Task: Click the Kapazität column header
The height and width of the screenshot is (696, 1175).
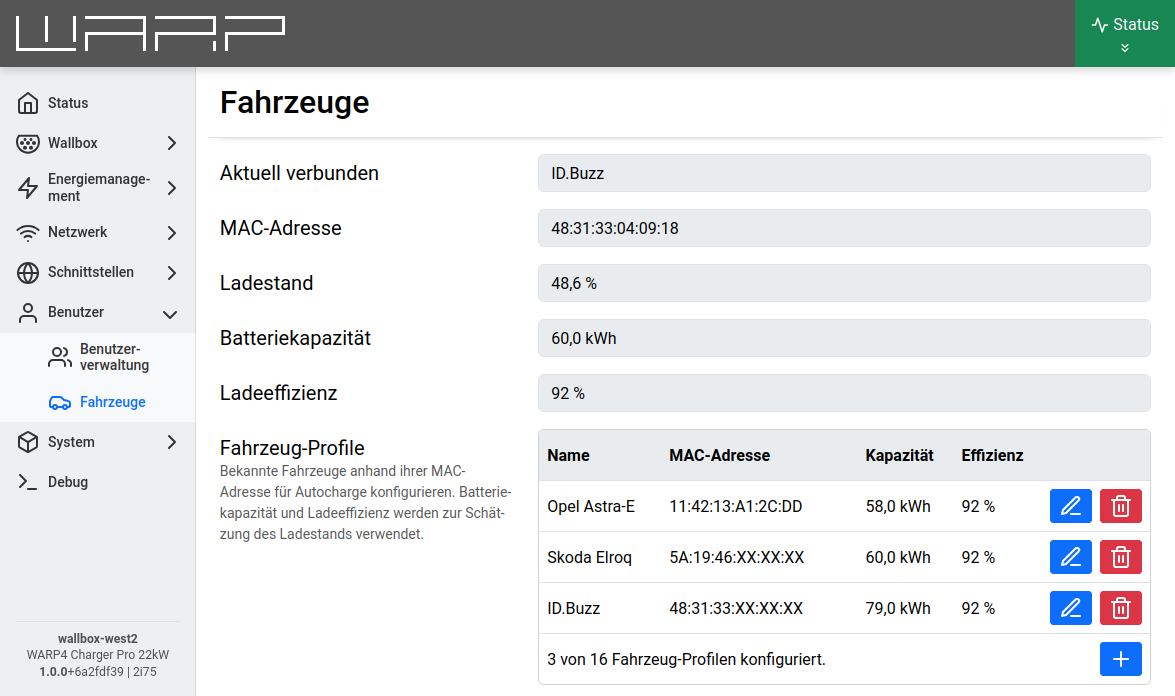Action: [x=899, y=456]
